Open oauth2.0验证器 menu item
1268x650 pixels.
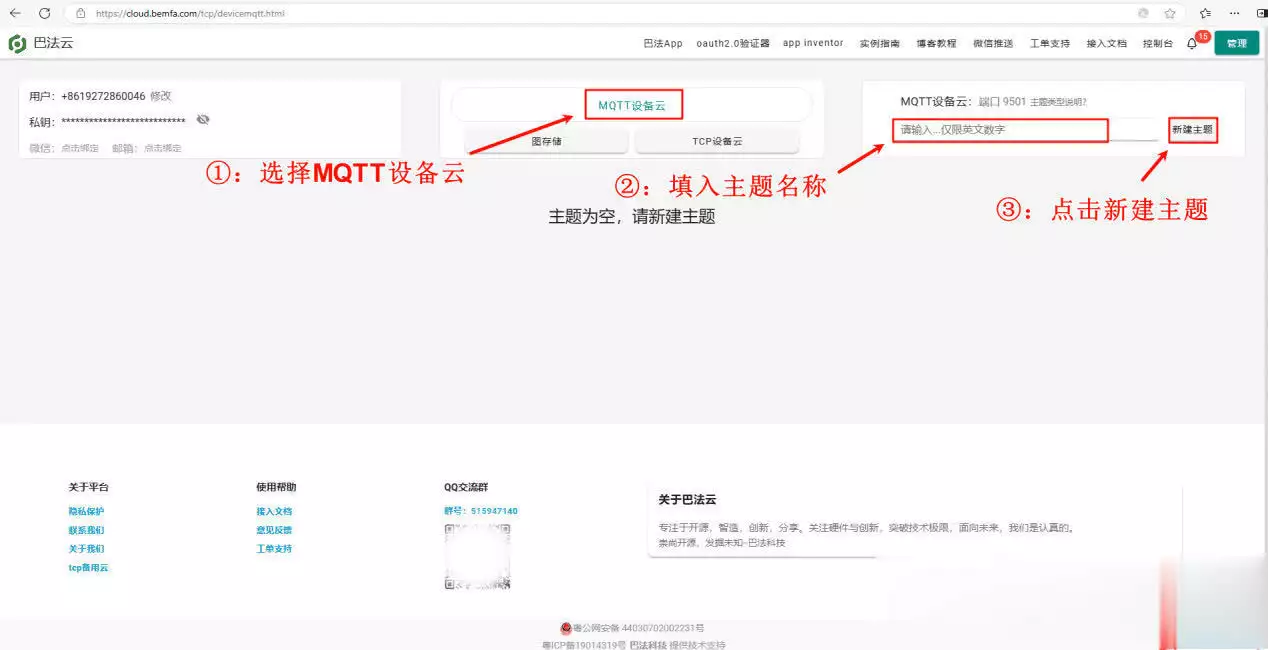(x=733, y=43)
